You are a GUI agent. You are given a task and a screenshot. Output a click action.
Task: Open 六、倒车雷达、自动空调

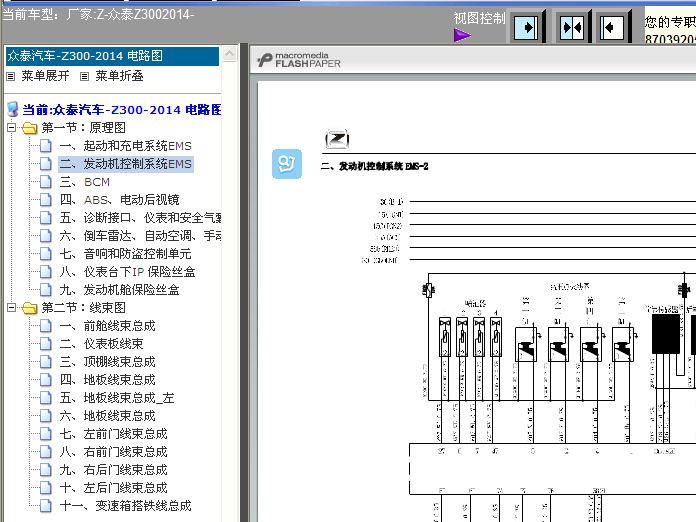[x=140, y=236]
